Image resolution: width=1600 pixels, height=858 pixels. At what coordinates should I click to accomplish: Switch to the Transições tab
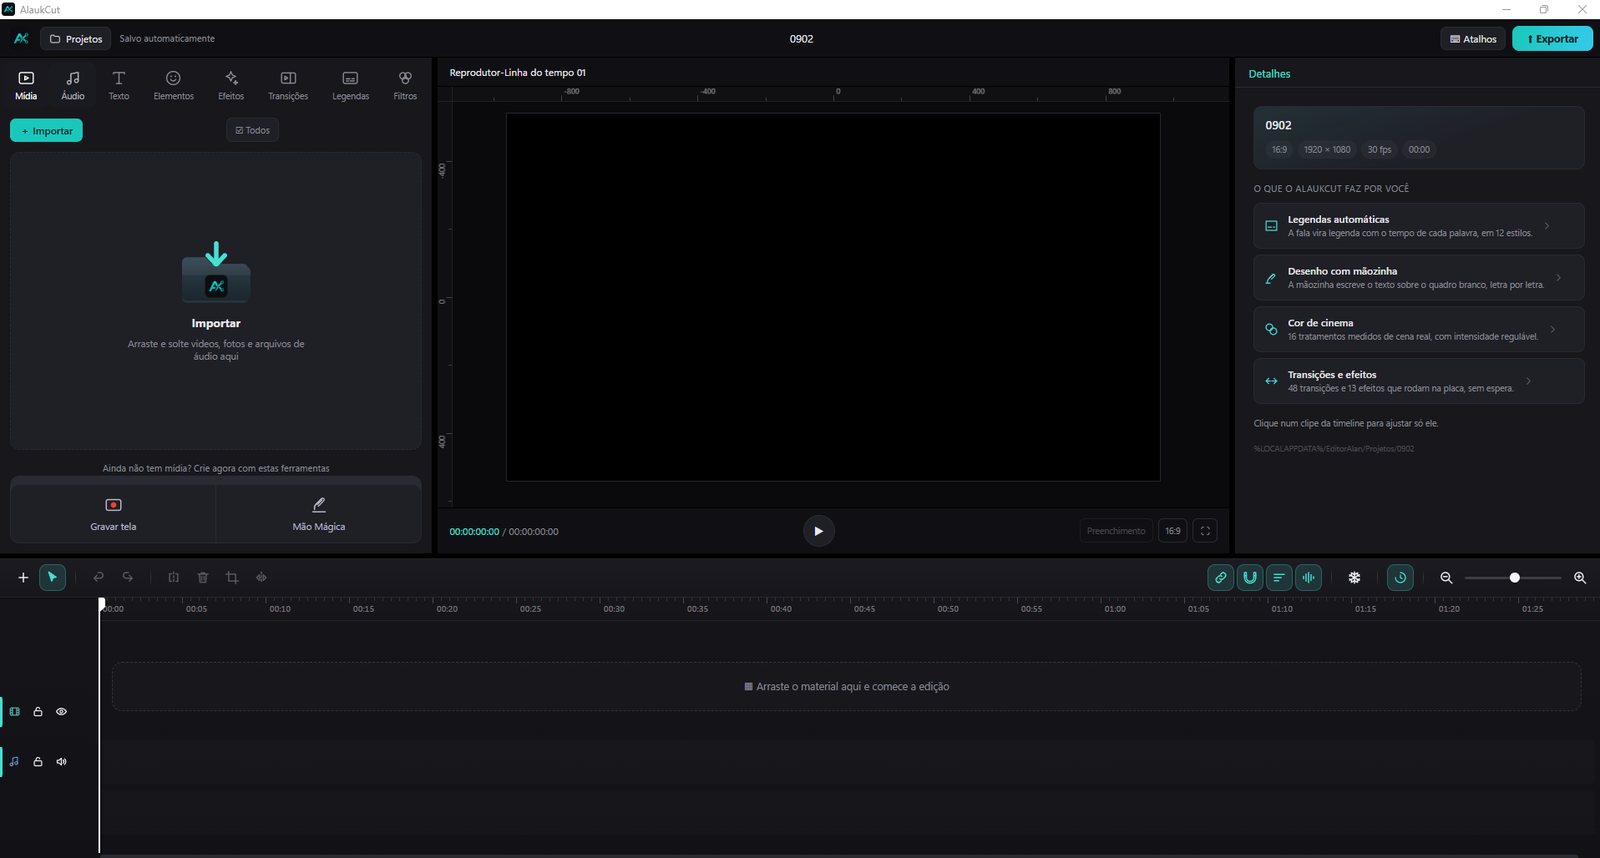click(288, 85)
